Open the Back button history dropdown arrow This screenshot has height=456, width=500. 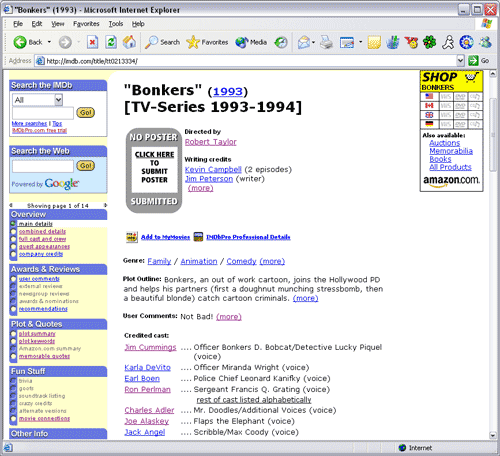click(49, 42)
